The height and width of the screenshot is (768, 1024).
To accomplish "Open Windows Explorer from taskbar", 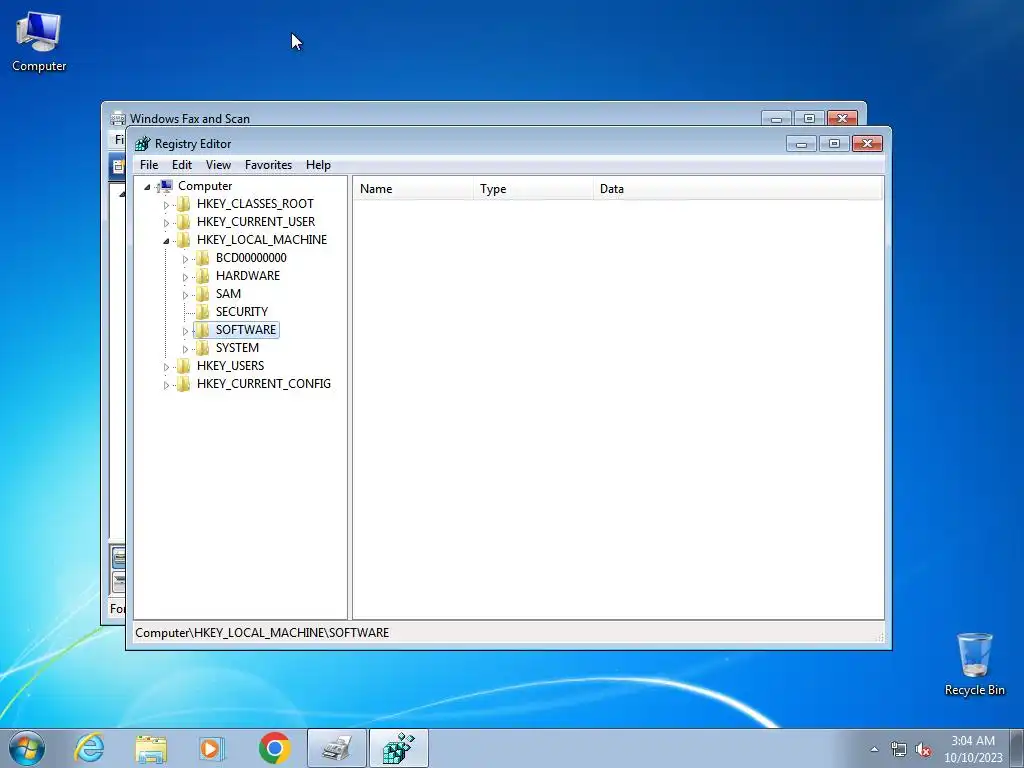I will 151,748.
